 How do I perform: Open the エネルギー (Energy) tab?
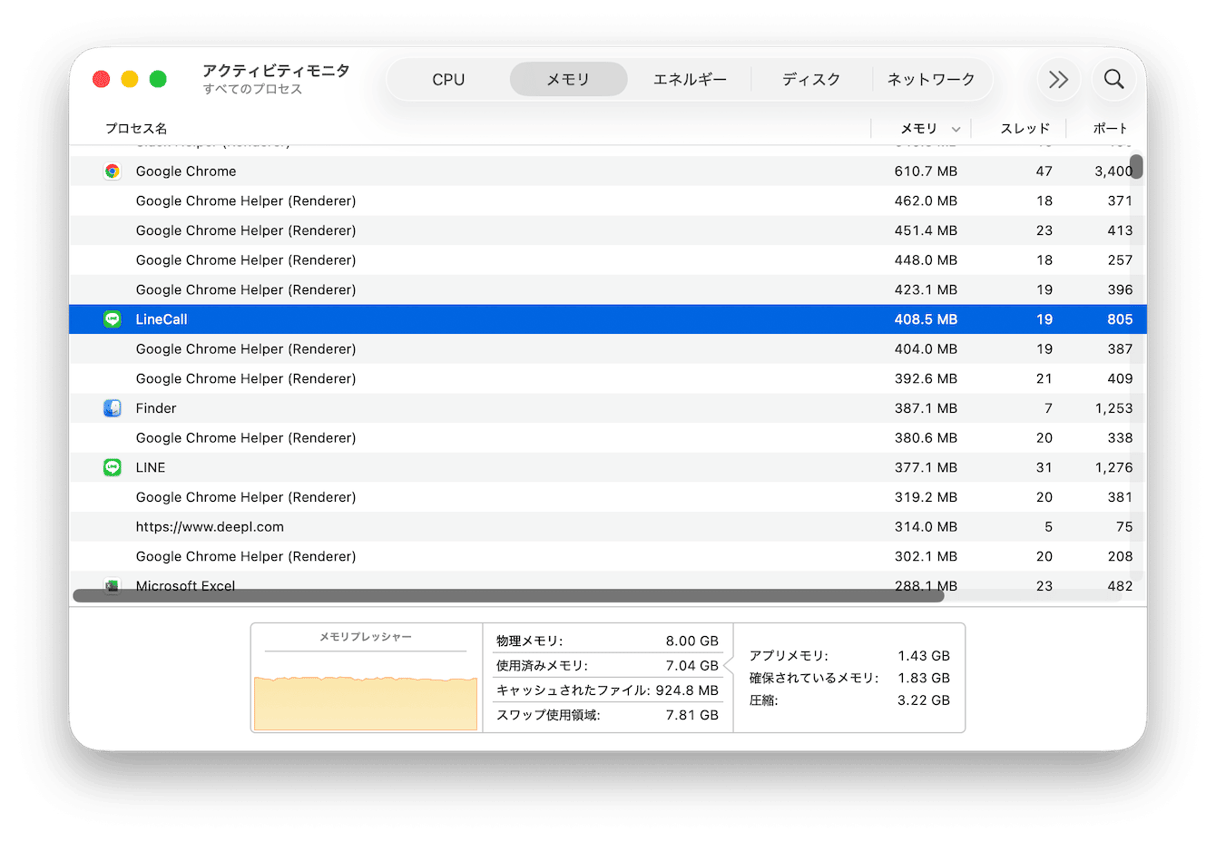click(690, 79)
